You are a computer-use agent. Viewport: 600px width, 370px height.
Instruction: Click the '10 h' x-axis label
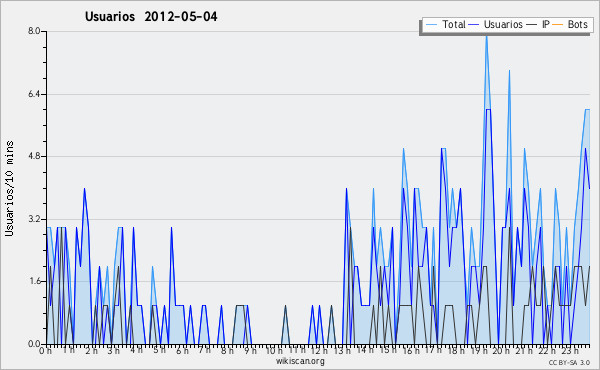[274, 351]
